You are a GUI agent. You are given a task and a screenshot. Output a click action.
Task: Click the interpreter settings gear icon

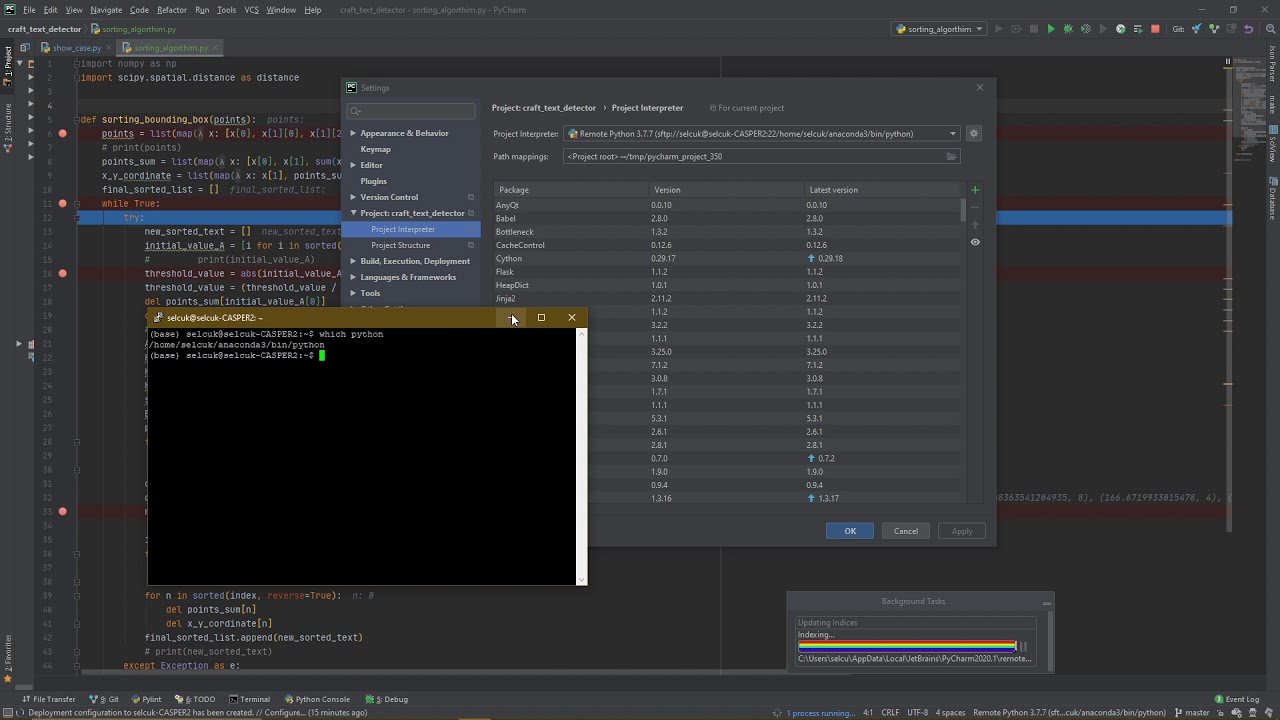[x=973, y=133]
